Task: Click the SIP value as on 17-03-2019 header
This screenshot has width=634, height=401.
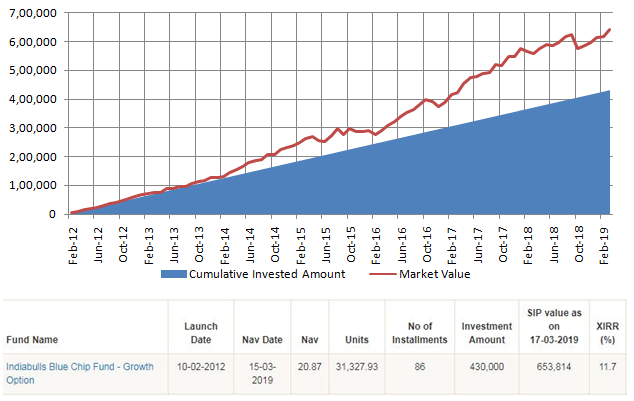Action: pos(551,326)
